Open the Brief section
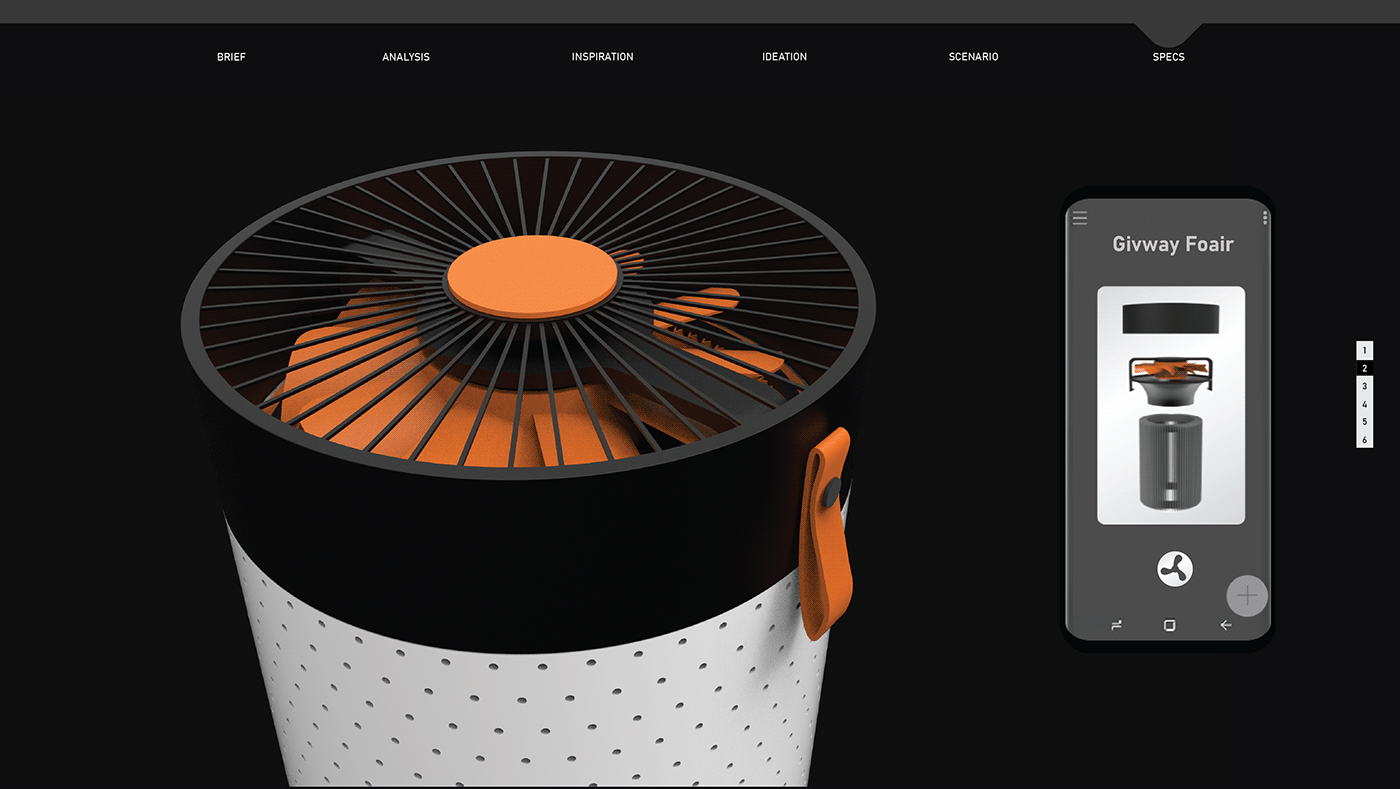Viewport: 1400px width, 789px height. pyautogui.click(x=231, y=57)
